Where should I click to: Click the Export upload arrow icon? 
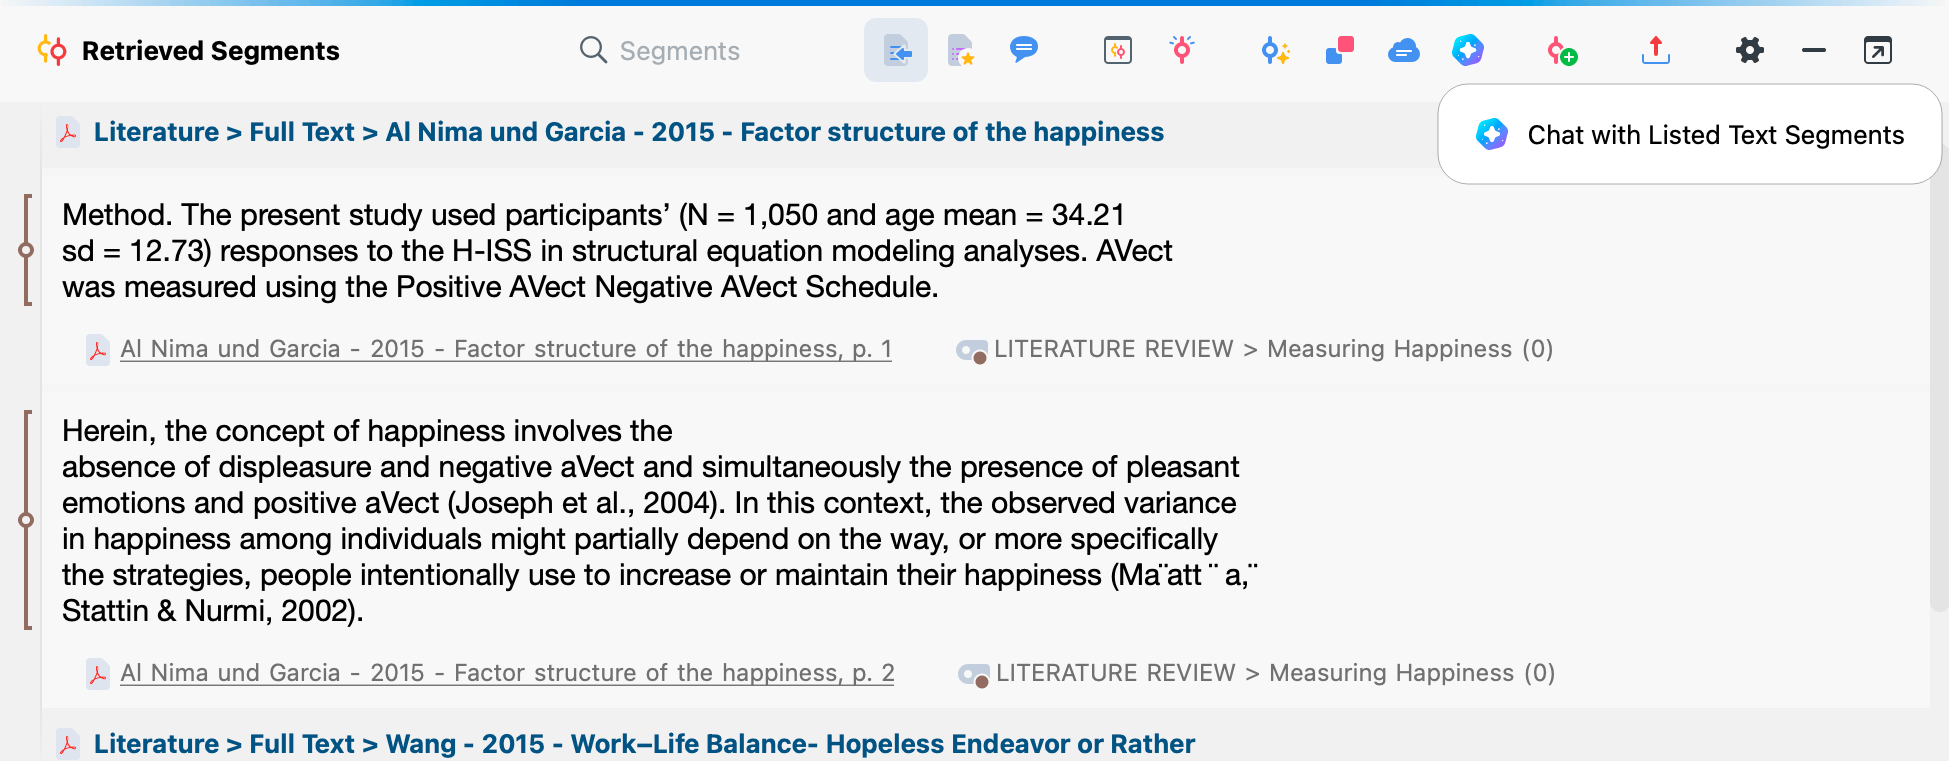tap(1656, 50)
